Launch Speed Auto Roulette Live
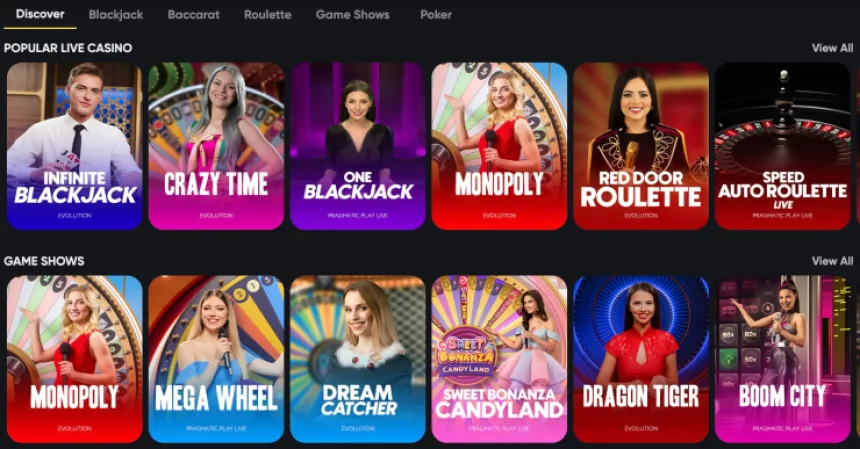The width and height of the screenshot is (860, 449). point(783,146)
